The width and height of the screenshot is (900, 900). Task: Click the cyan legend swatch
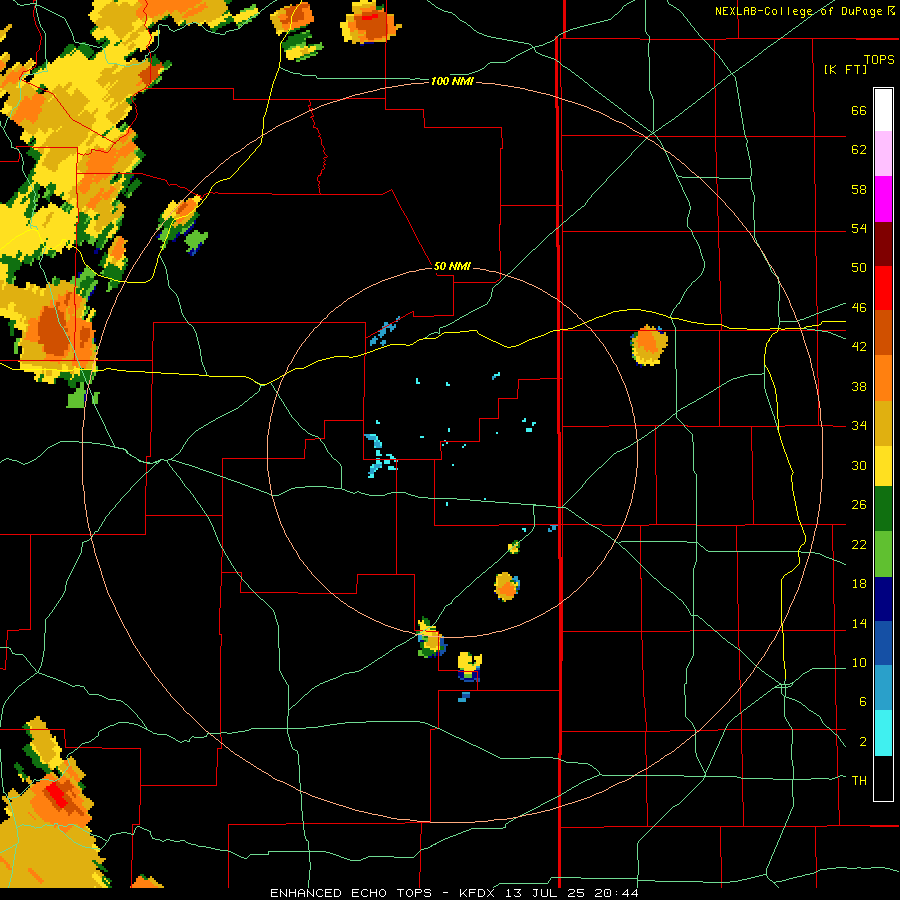coord(883,733)
